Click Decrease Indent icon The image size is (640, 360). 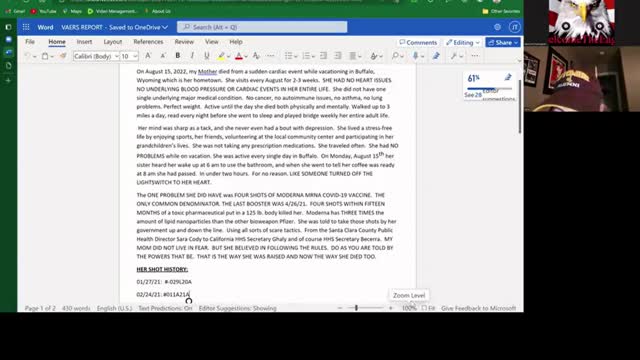tap(323, 56)
